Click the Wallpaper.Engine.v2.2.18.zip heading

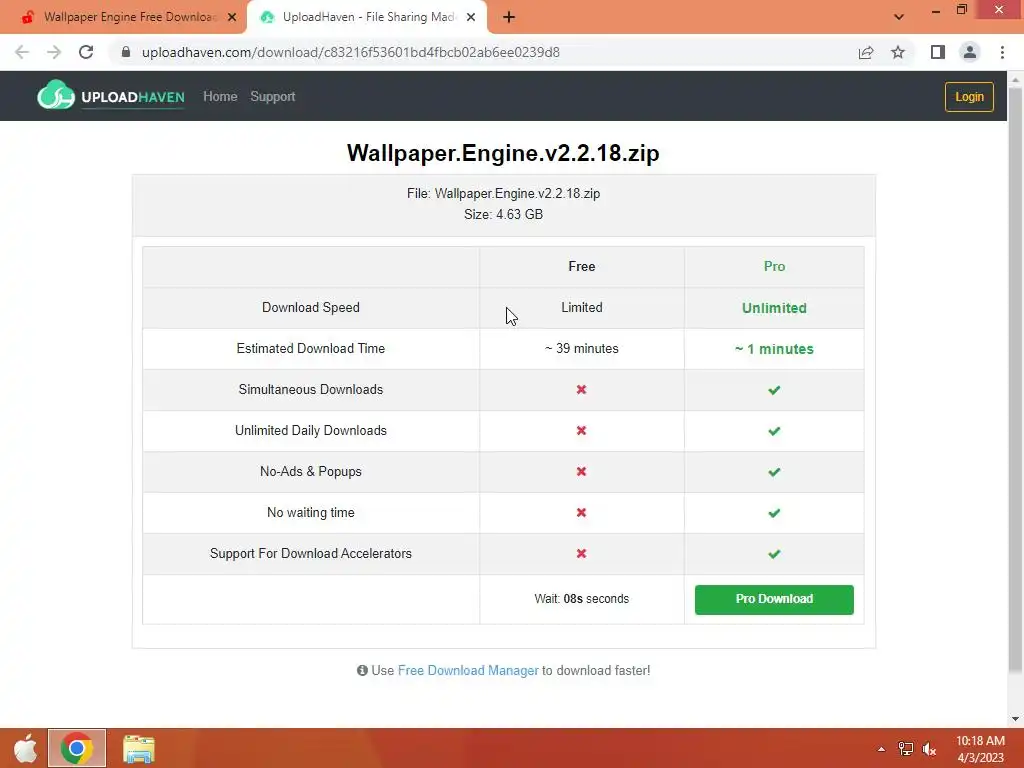click(503, 153)
